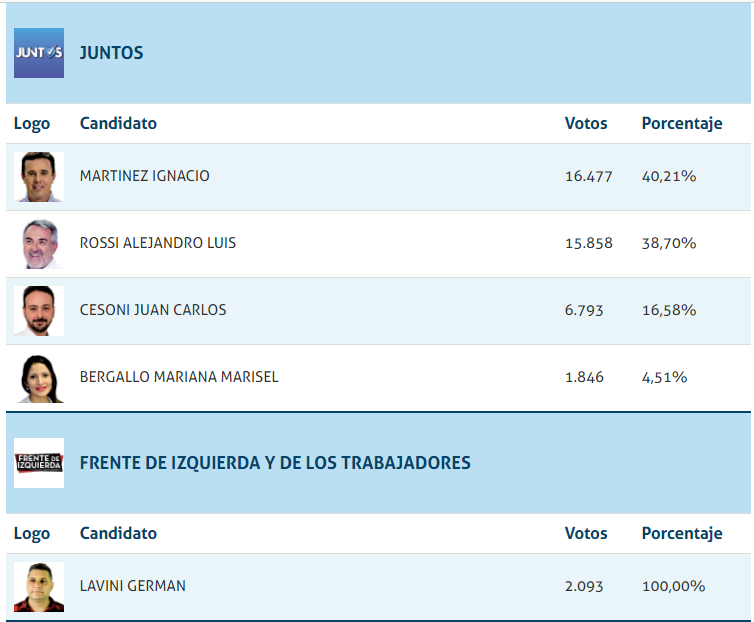Click the Candidato column header under JUNTOS
This screenshot has width=754, height=622.
click(x=118, y=124)
